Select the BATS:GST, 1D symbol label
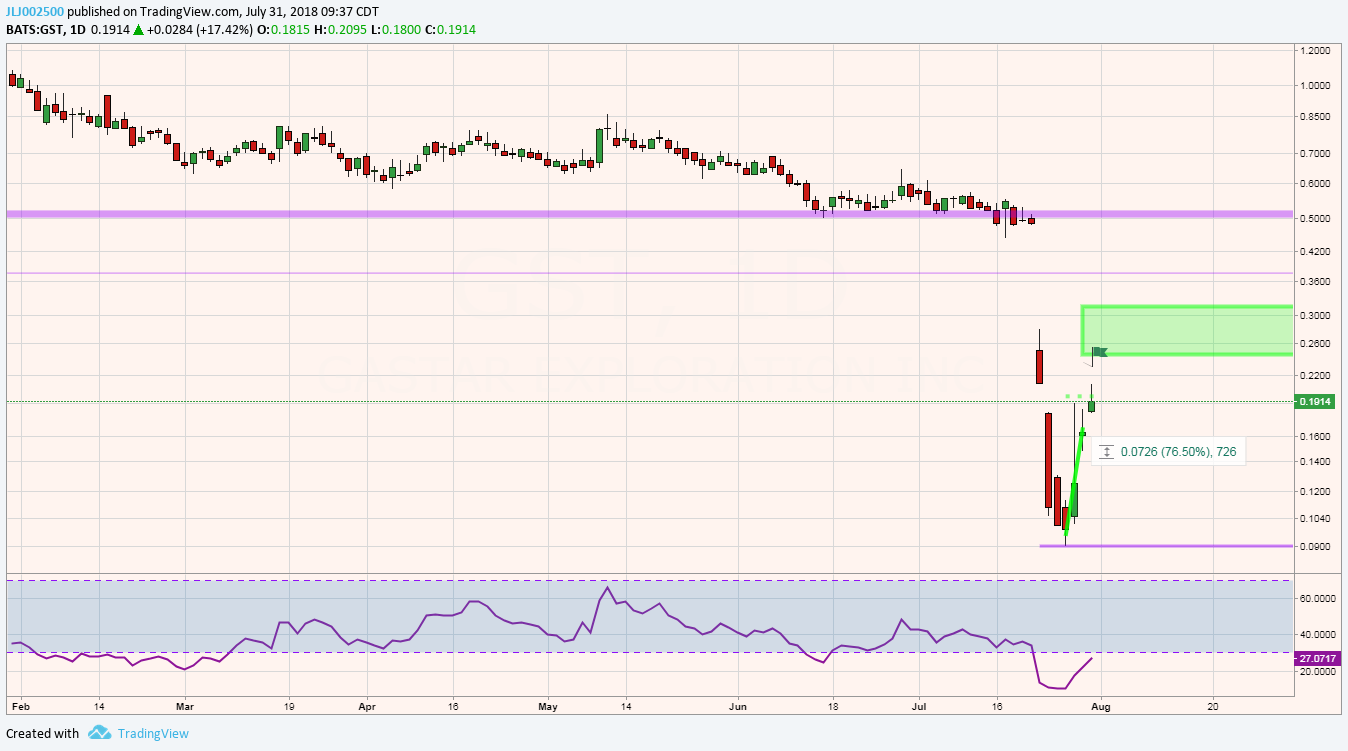1348x751 pixels. point(45,30)
